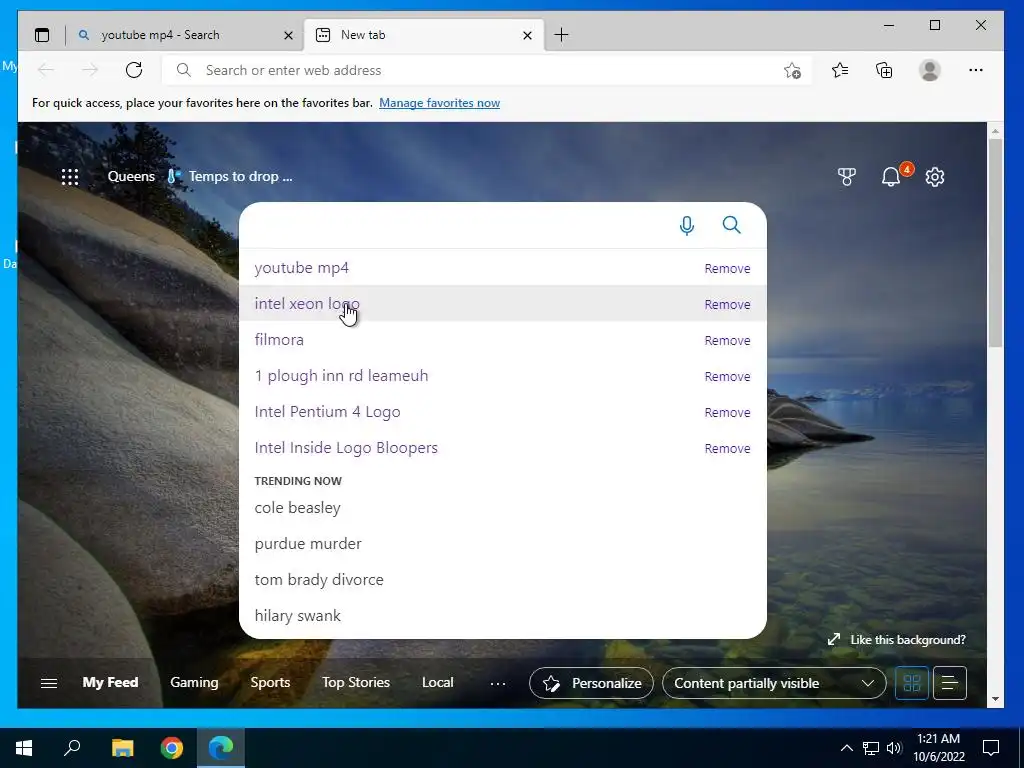Open Edge Settings and more ellipsis
1024x768 pixels.
pyautogui.click(x=976, y=70)
